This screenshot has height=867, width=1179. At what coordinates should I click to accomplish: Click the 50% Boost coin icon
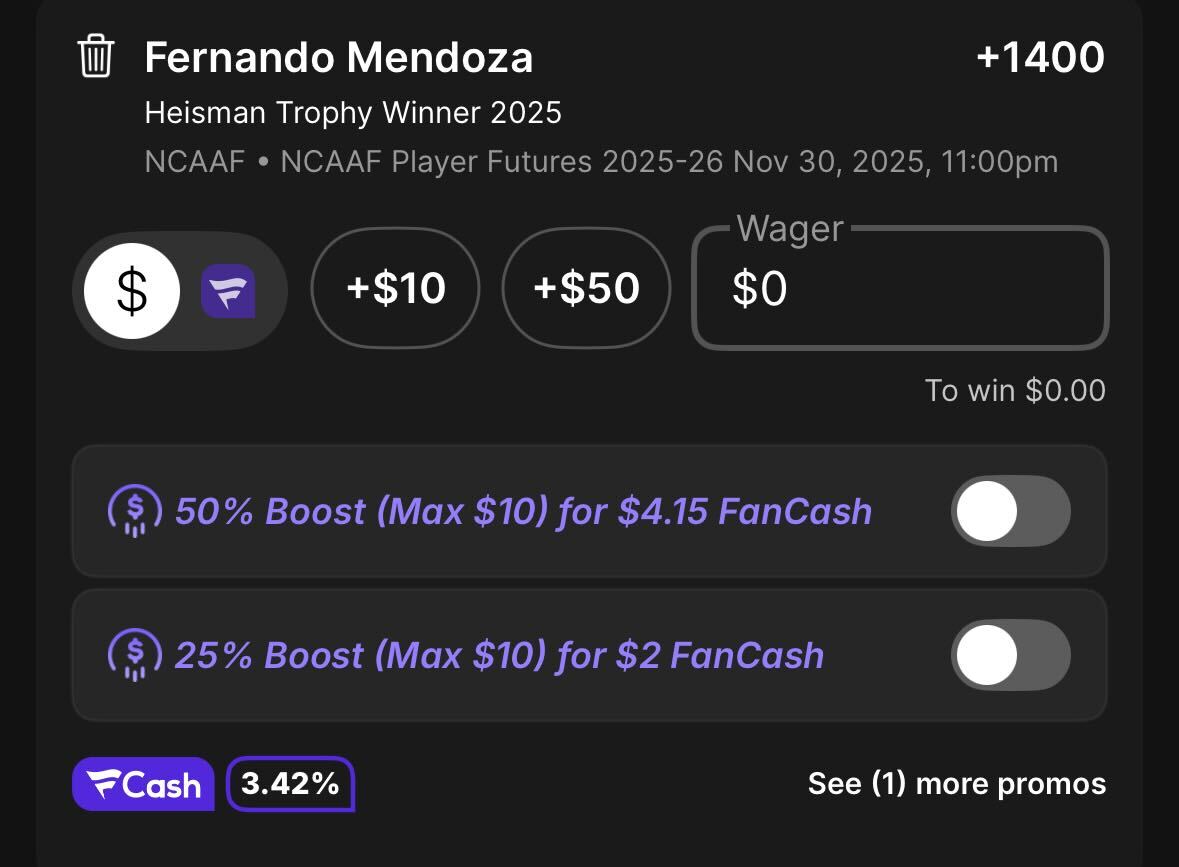coord(133,511)
